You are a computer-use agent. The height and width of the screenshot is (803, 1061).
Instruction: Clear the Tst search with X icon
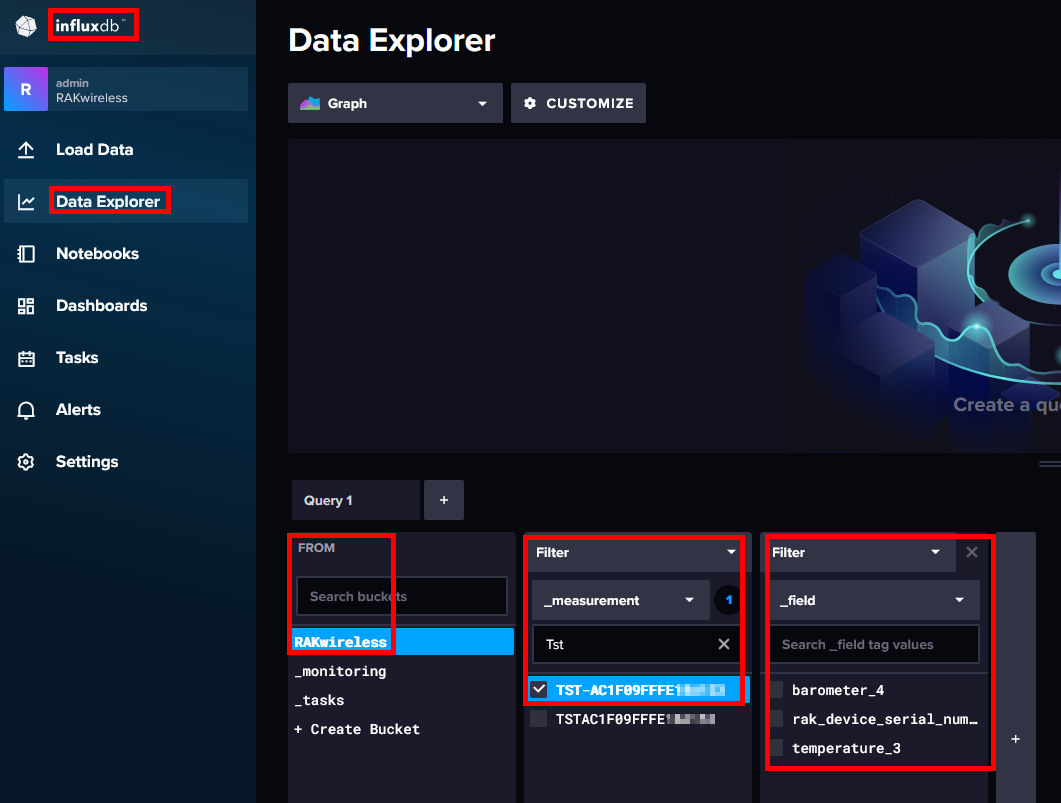point(723,644)
